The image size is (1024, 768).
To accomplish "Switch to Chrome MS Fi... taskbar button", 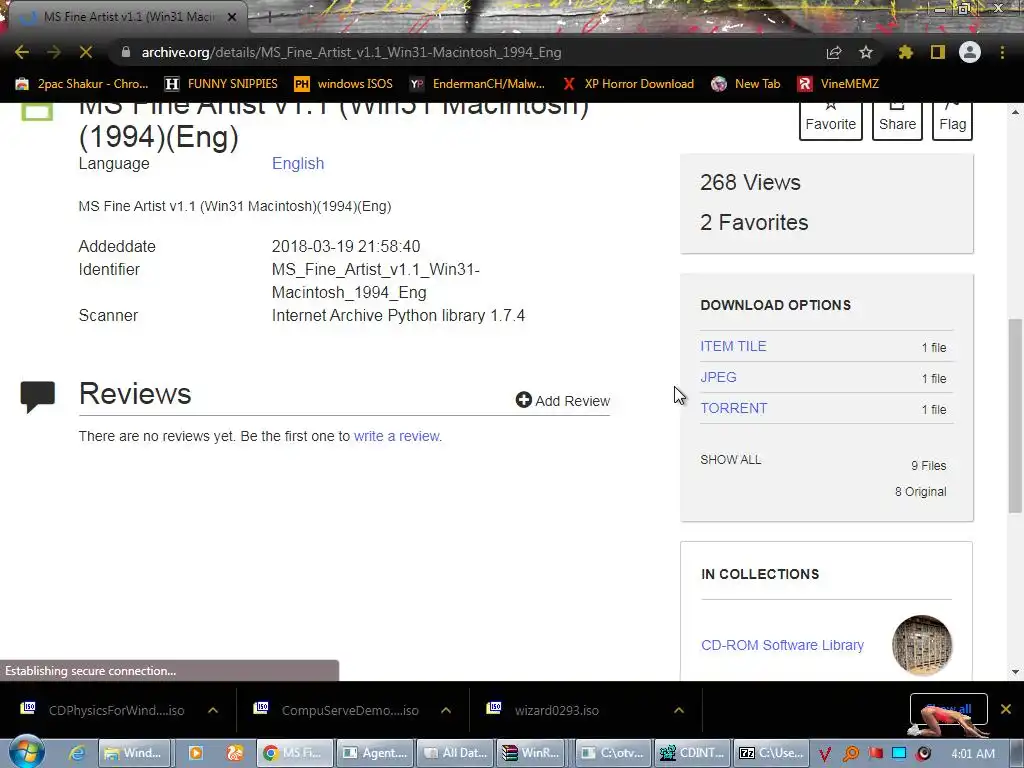I will pyautogui.click(x=295, y=753).
